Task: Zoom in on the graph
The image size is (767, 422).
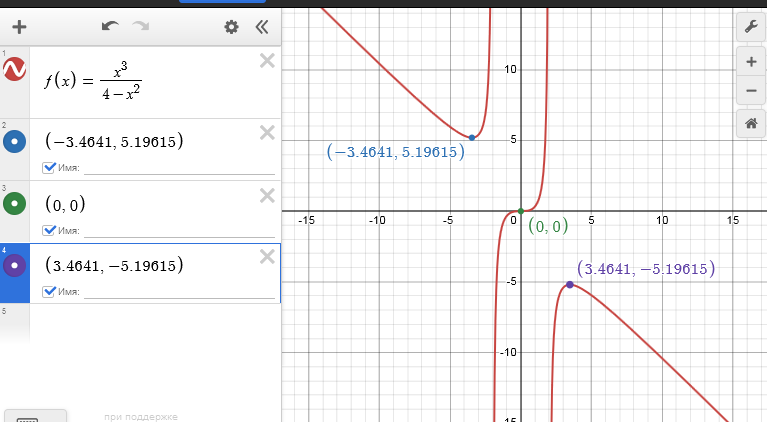Action: coord(750,62)
